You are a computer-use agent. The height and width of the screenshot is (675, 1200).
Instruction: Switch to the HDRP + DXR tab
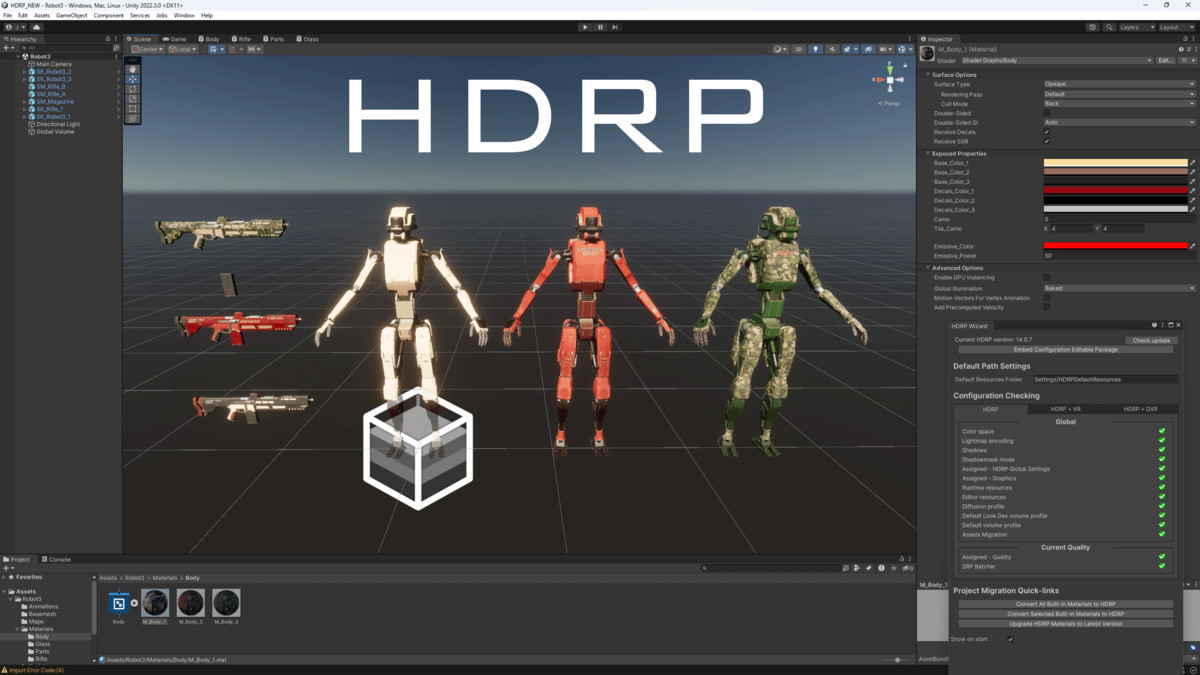point(1140,409)
